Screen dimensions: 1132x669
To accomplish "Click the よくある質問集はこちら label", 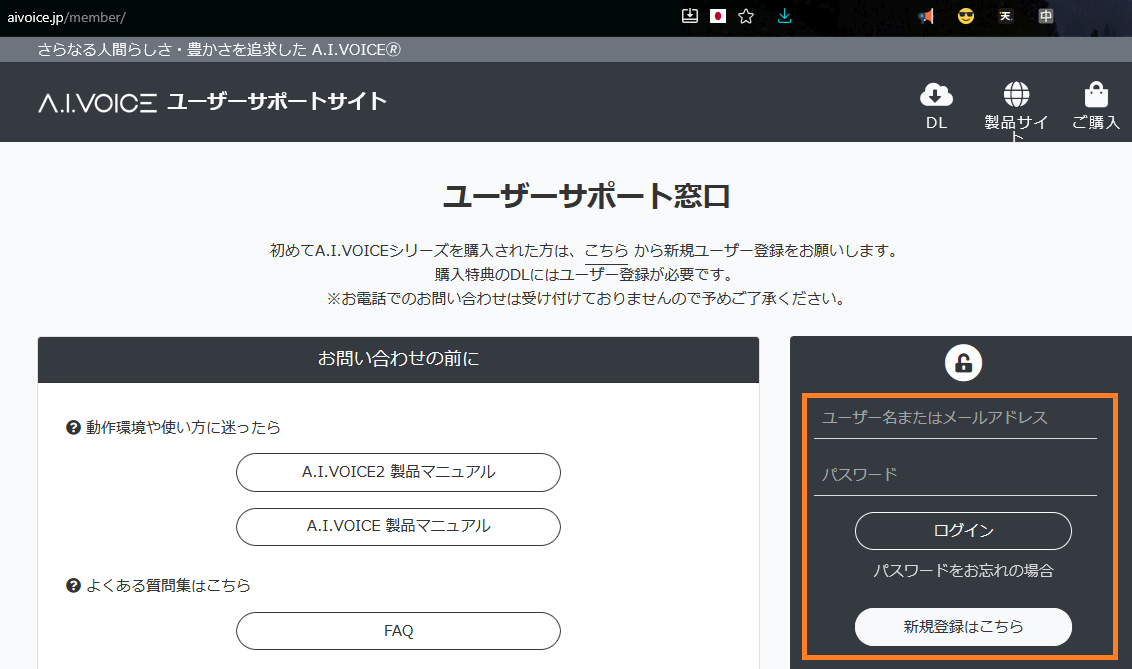I will 168,585.
